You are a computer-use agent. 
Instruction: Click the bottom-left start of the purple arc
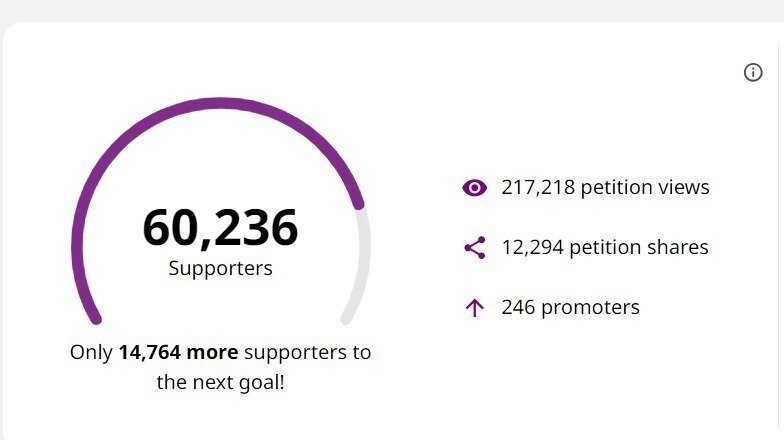[x=94, y=317]
